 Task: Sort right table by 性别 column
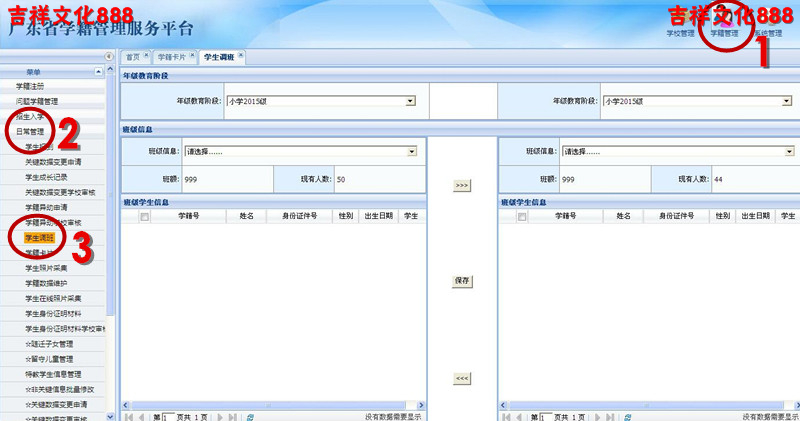pos(722,216)
